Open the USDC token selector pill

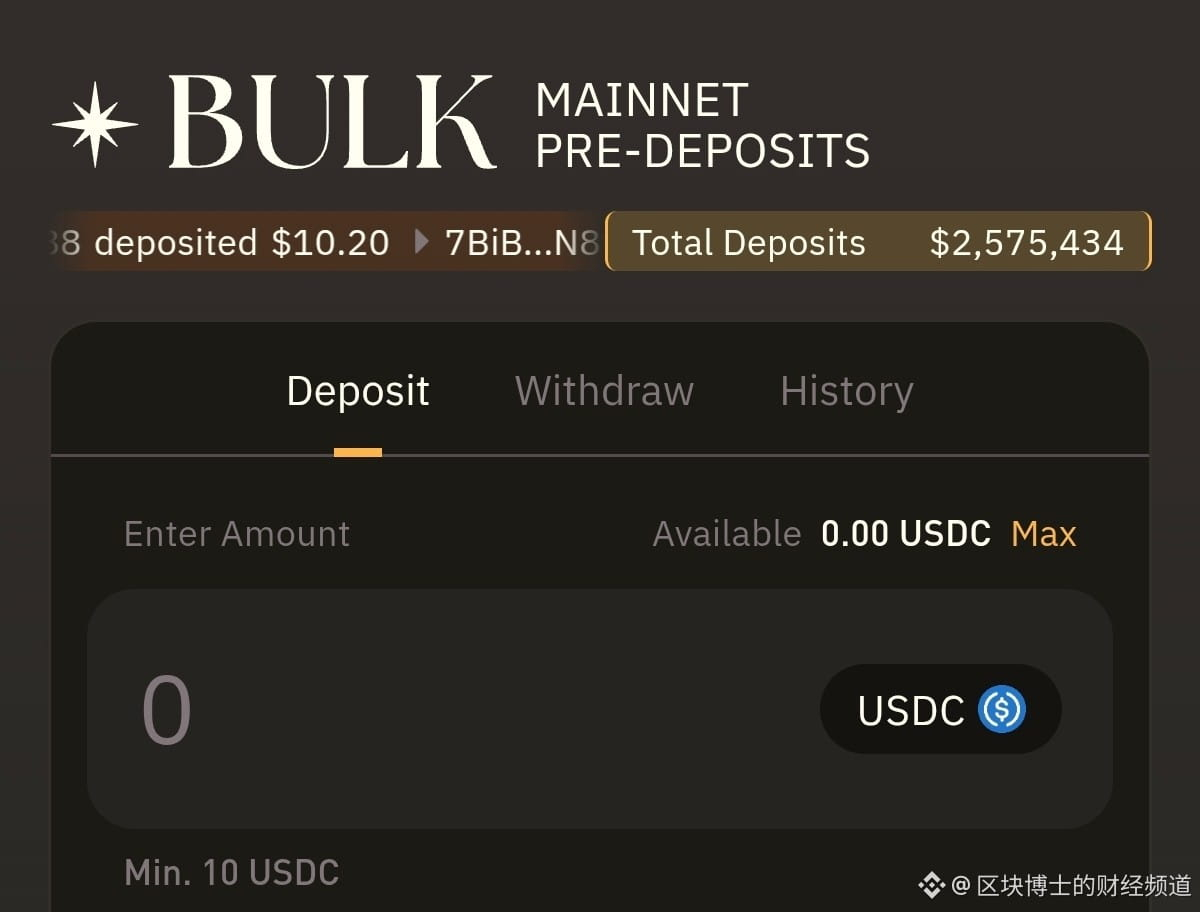pos(941,709)
